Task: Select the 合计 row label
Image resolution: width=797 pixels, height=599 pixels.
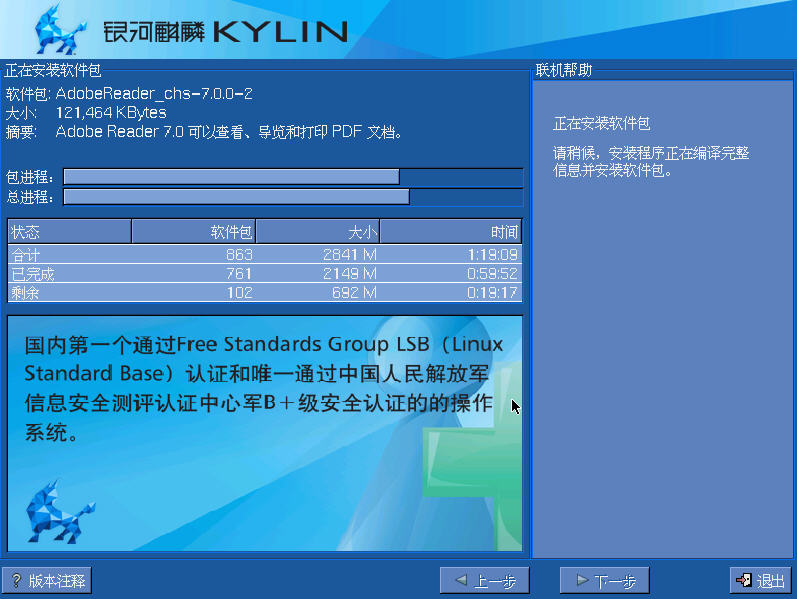Action: [25, 254]
